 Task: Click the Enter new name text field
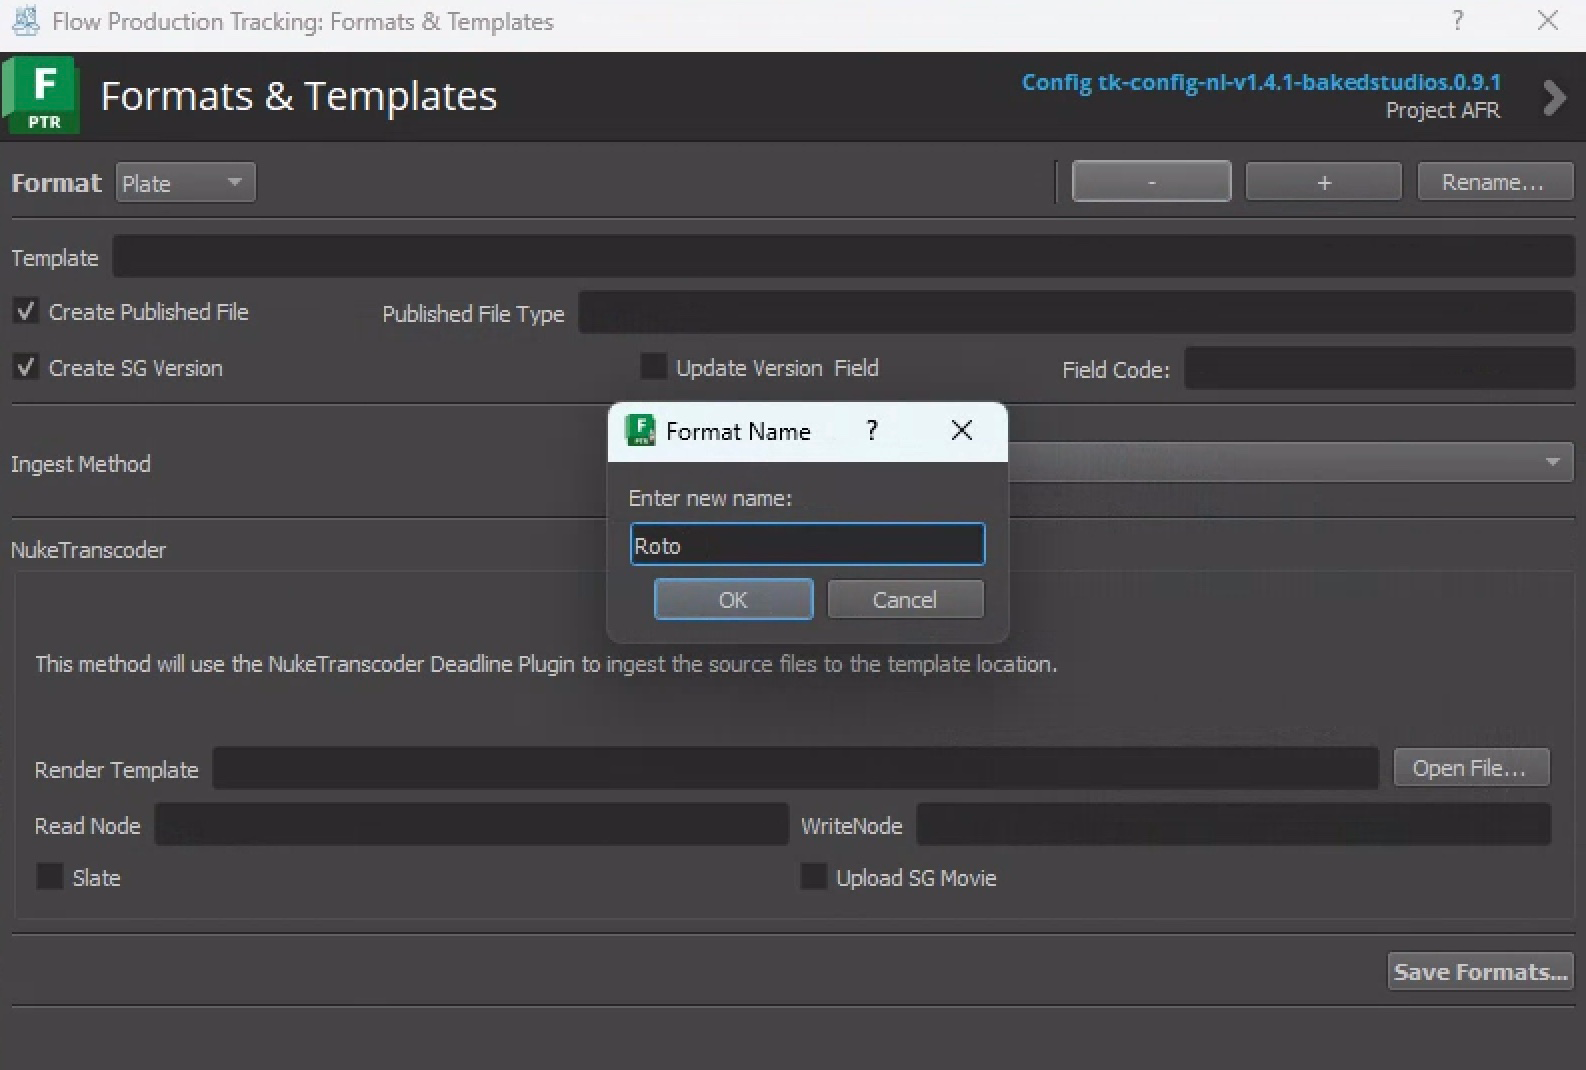coord(807,545)
